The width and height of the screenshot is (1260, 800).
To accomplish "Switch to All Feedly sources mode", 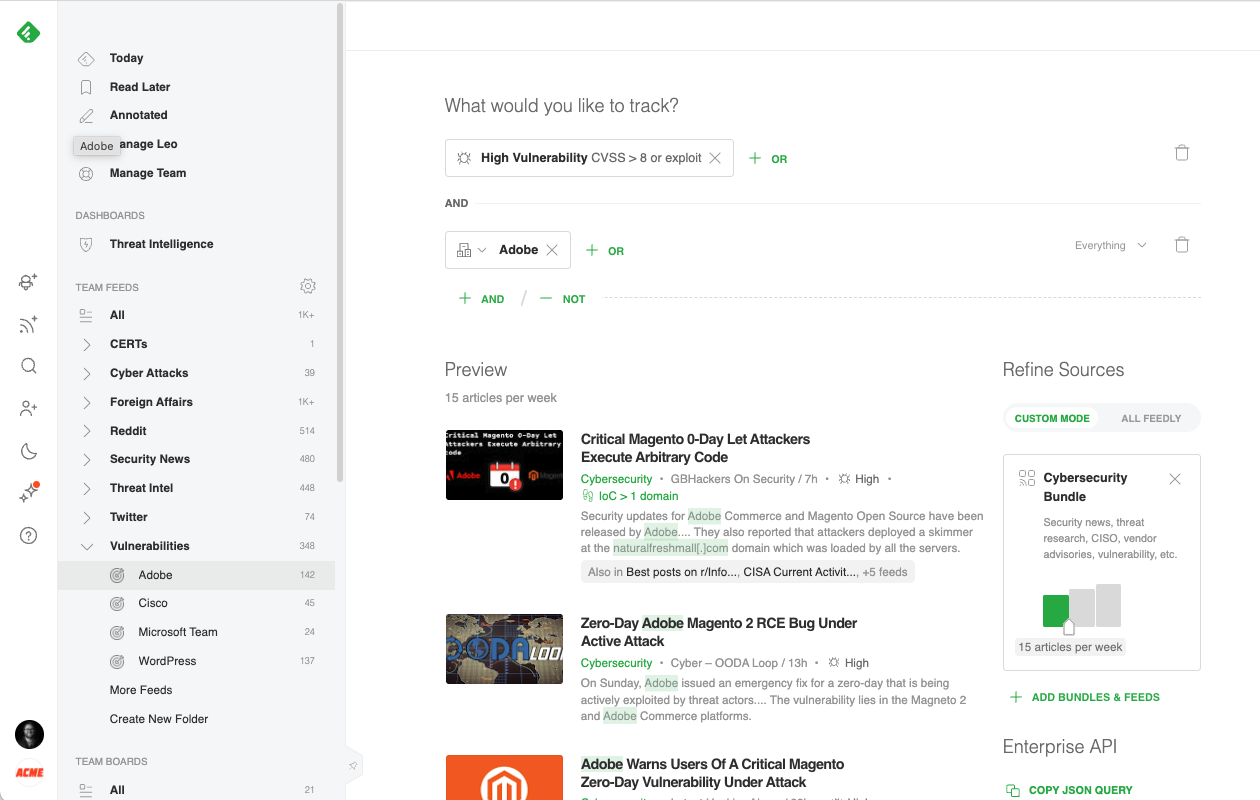I will 1150,418.
